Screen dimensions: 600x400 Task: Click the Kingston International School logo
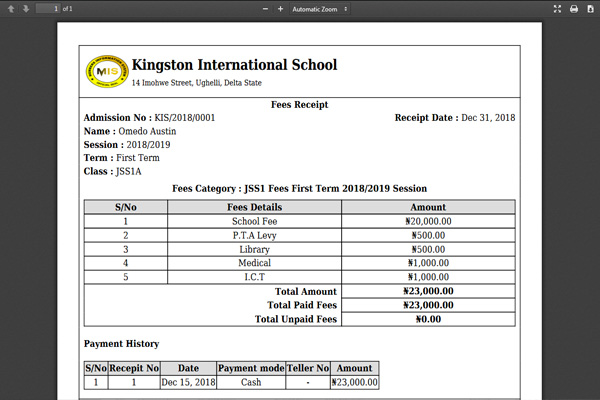tap(105, 70)
